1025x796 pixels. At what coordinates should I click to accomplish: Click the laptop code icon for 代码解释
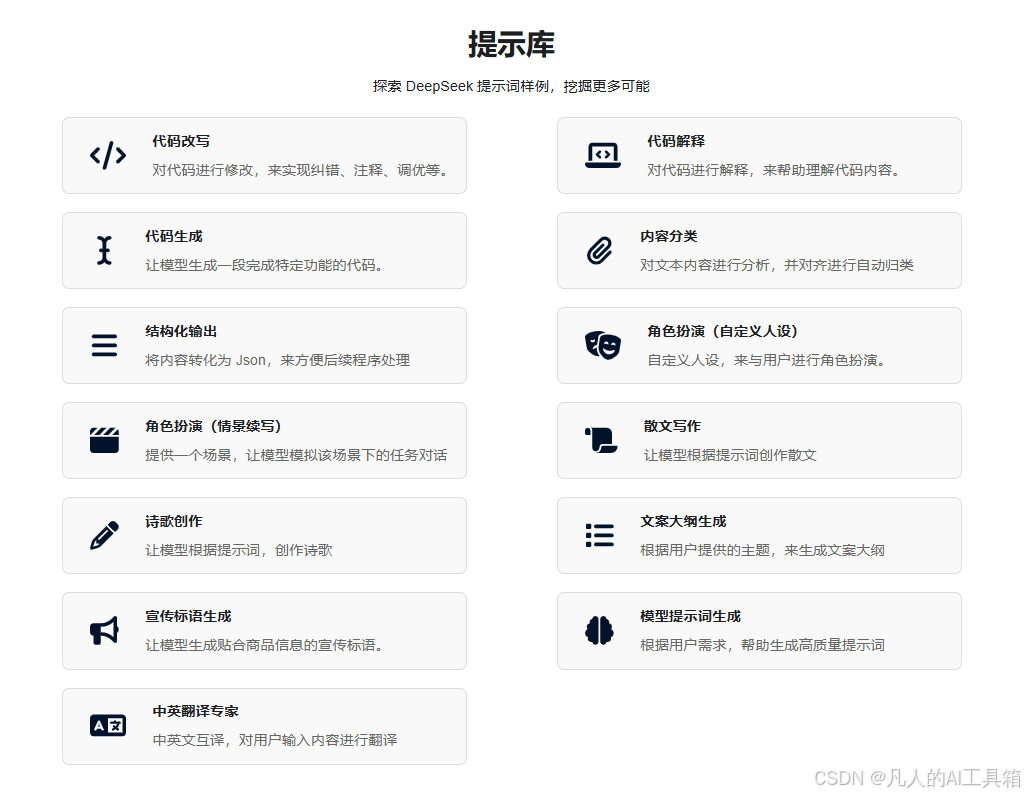603,156
